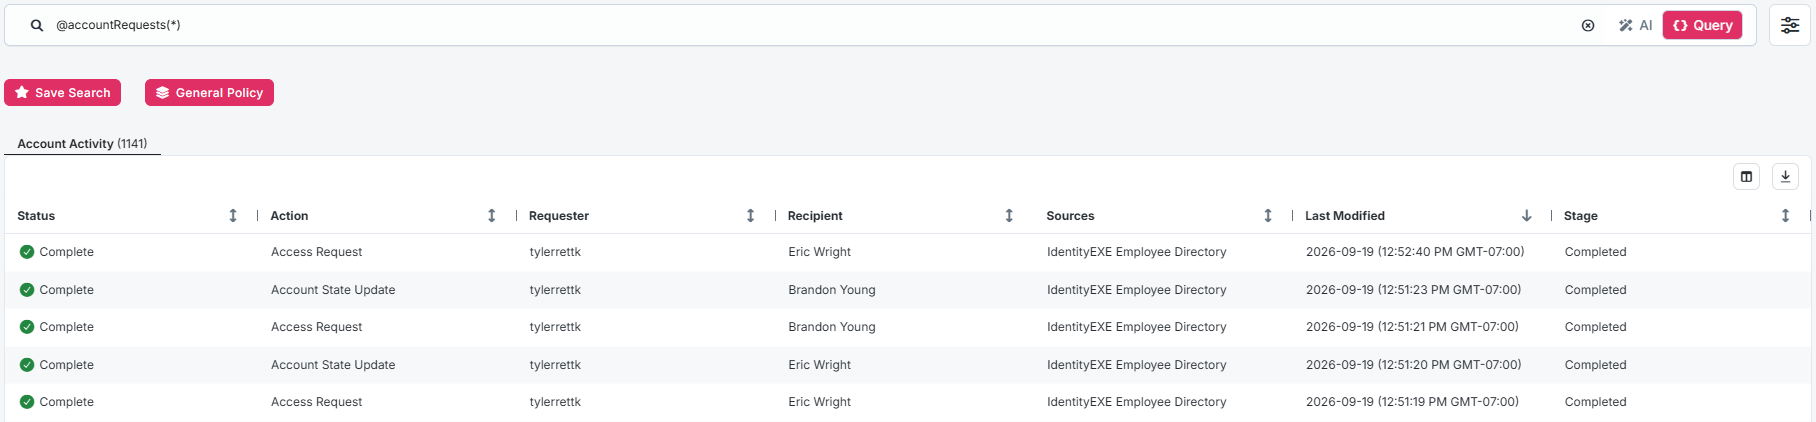Image resolution: width=1816 pixels, height=422 pixels.
Task: Click the Recipient column header text
Action: [x=815, y=216]
